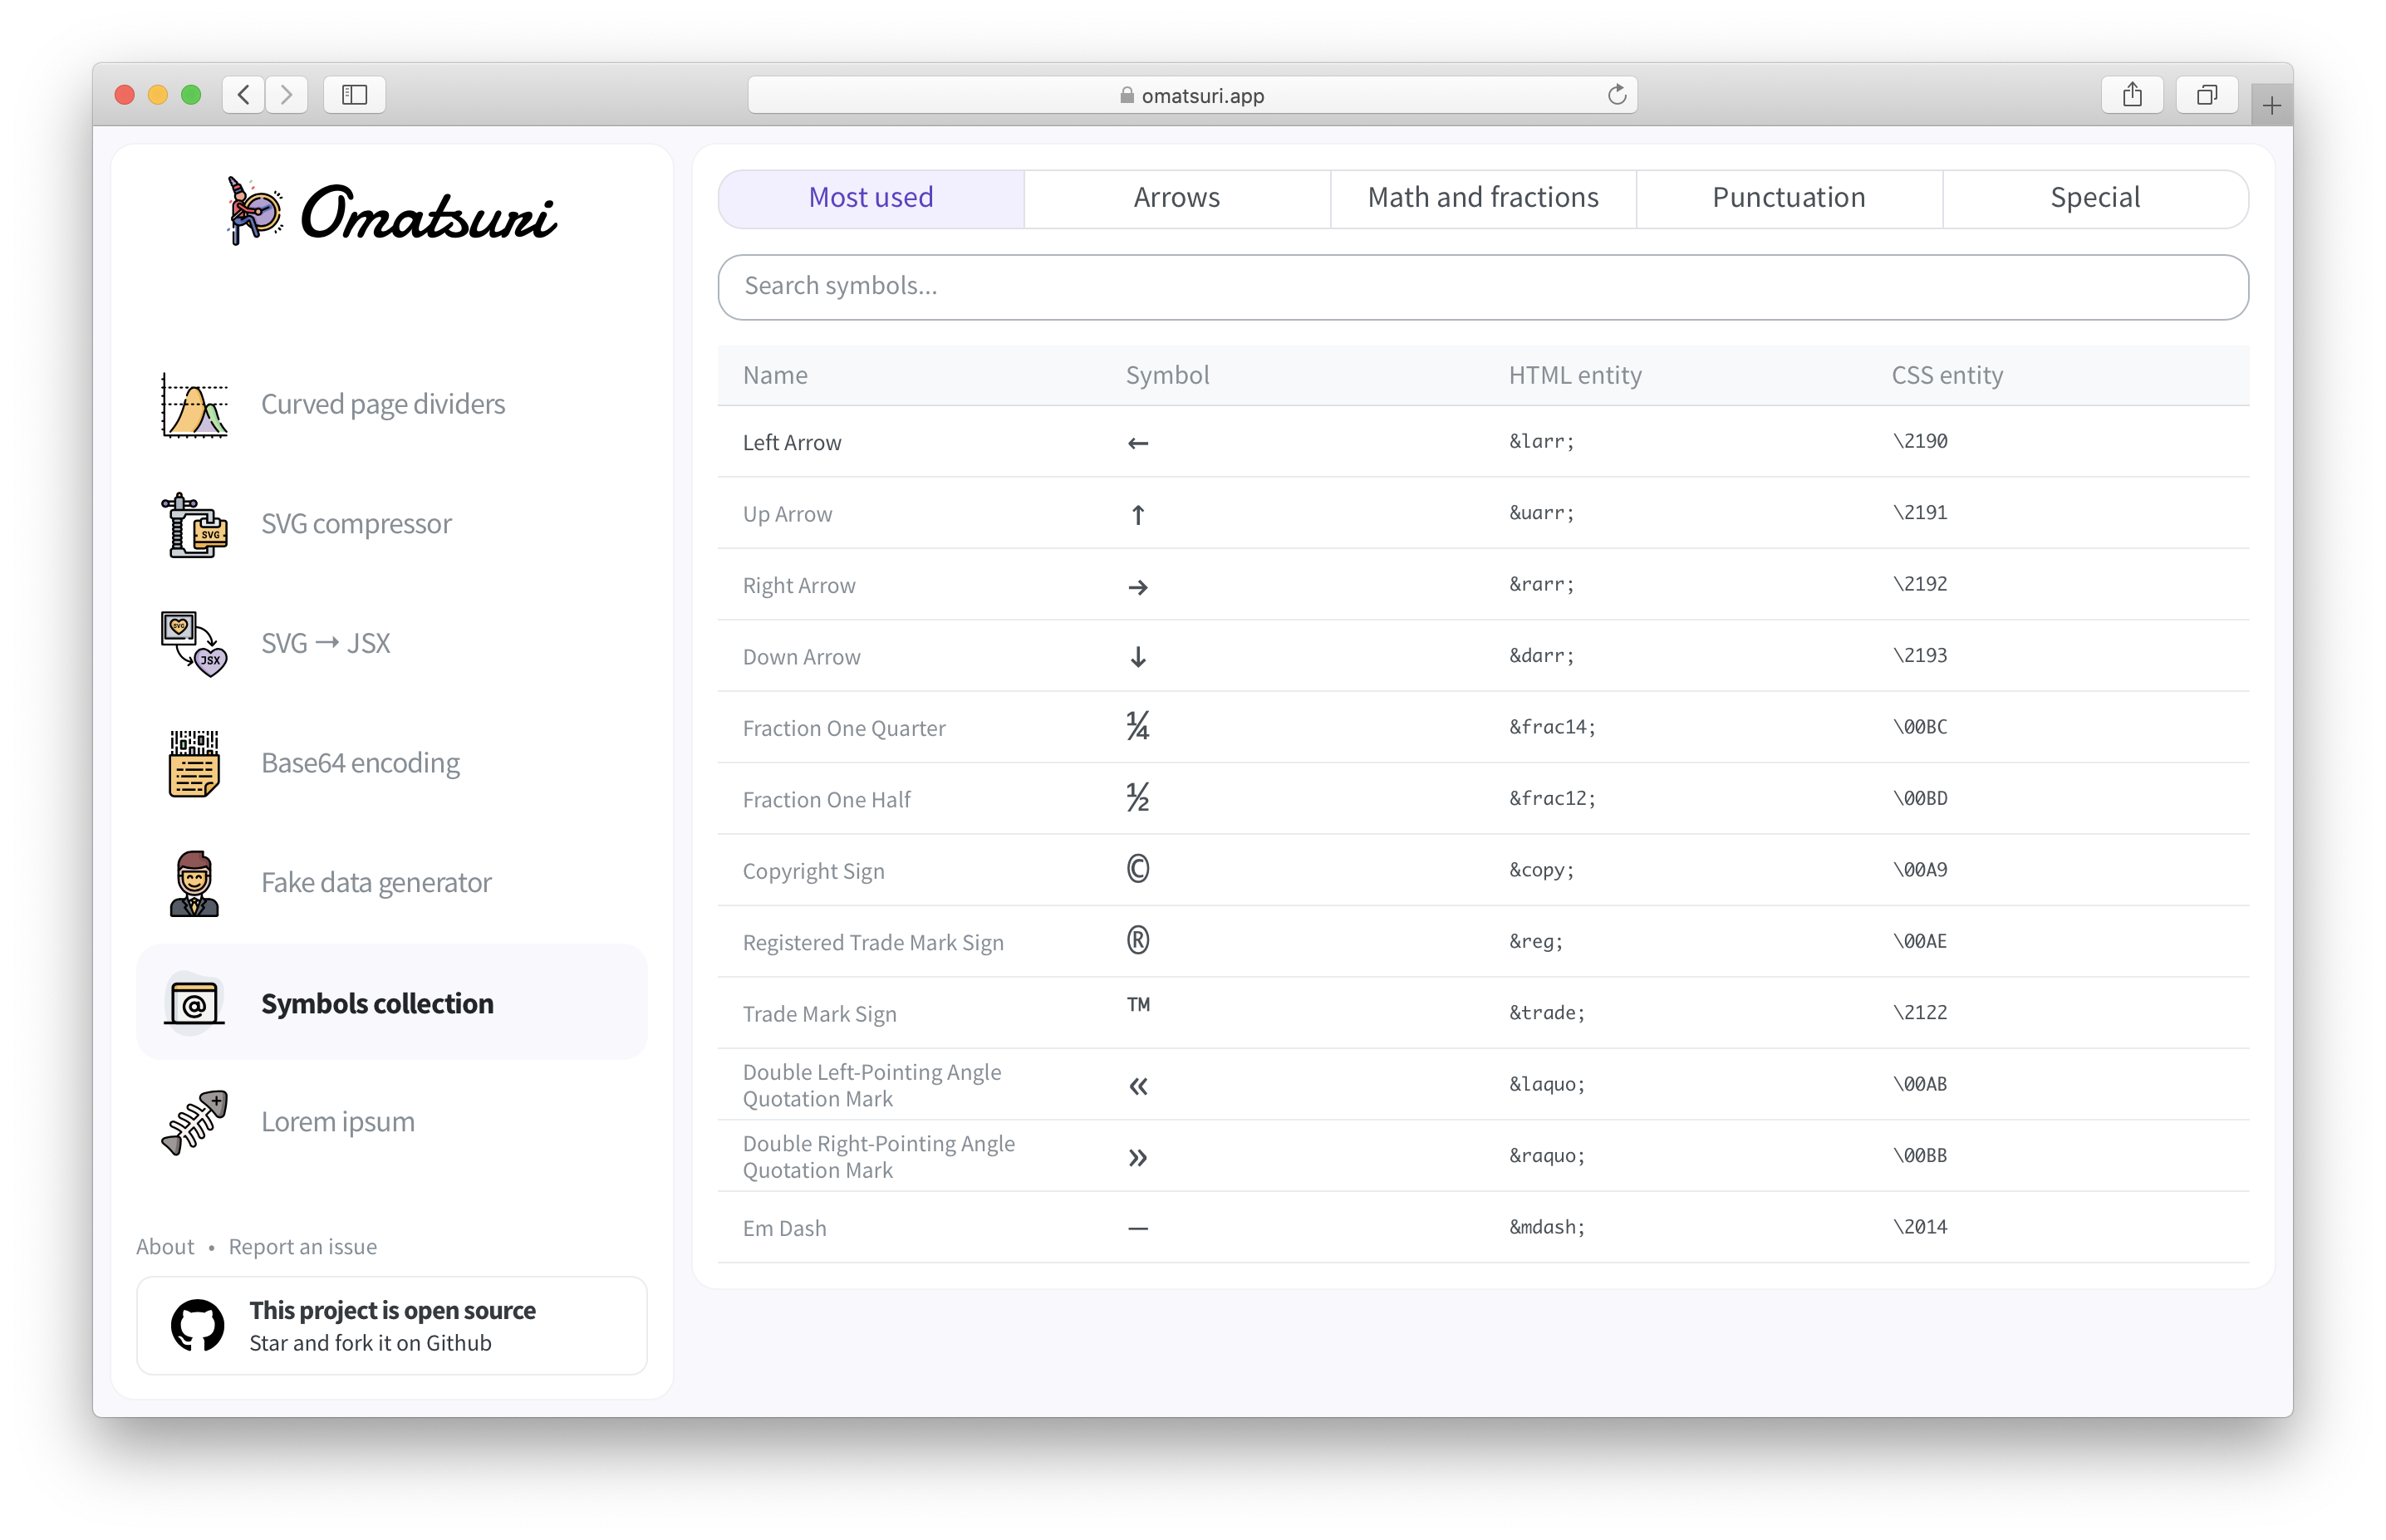Focus the Search symbols input field
Viewport: 2386px width, 1540px height.
click(x=1482, y=287)
